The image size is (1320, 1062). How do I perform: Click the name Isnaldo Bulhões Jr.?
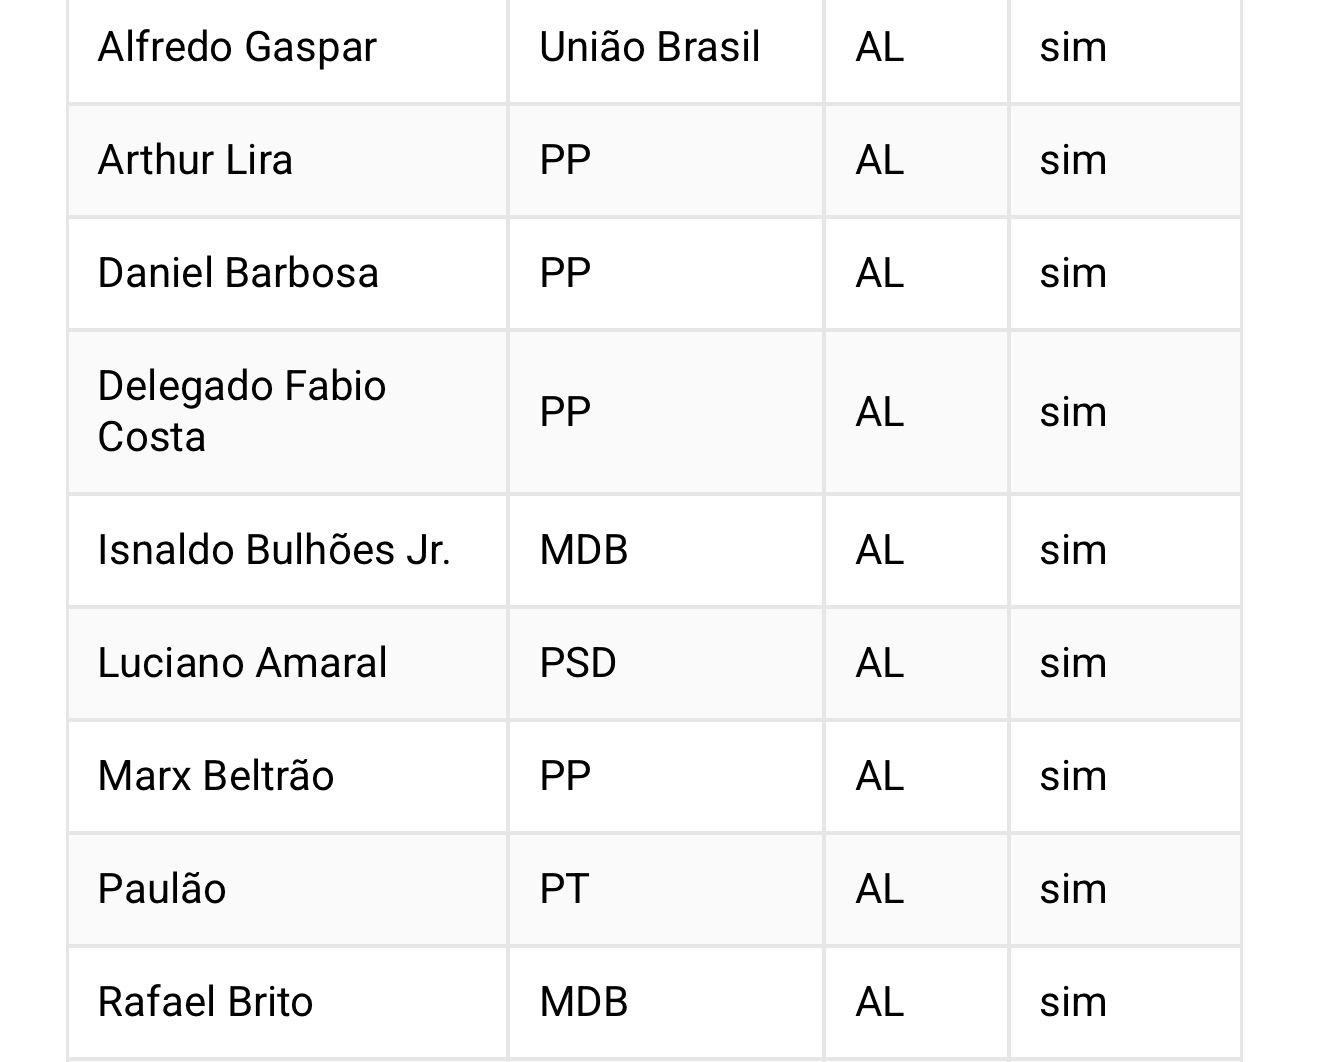(274, 550)
